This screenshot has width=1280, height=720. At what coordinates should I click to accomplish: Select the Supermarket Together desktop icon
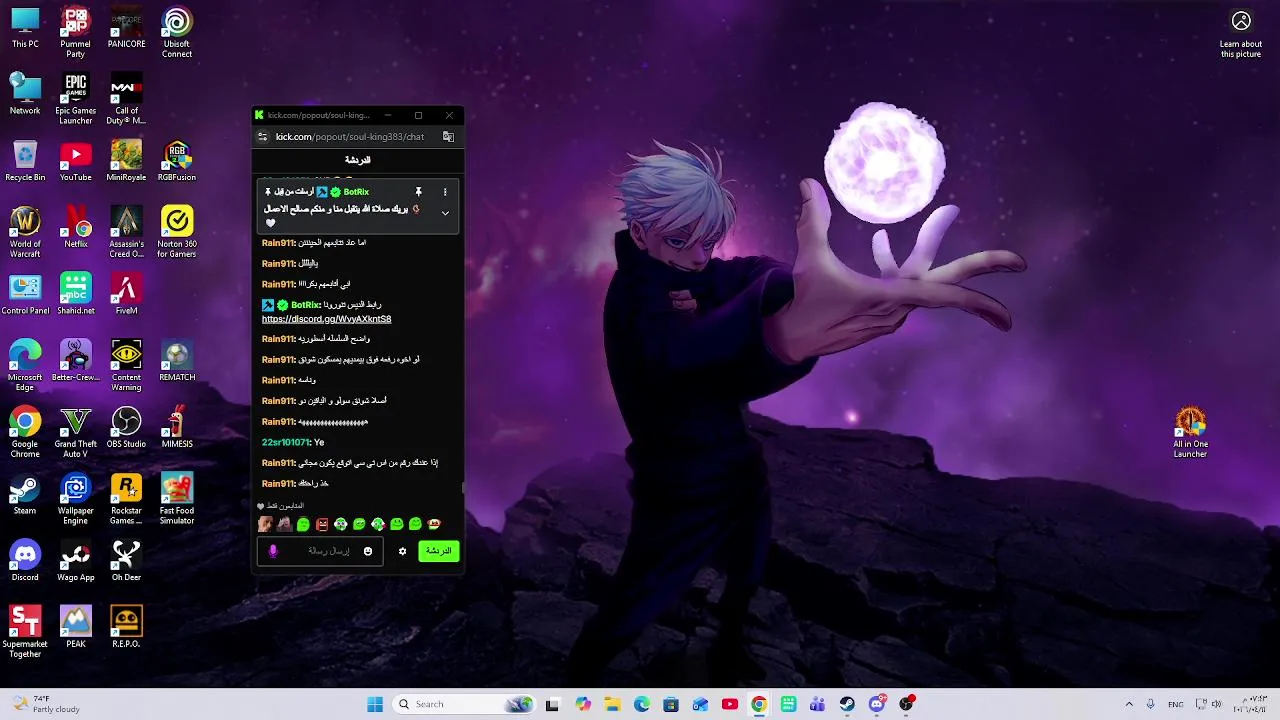[25, 633]
